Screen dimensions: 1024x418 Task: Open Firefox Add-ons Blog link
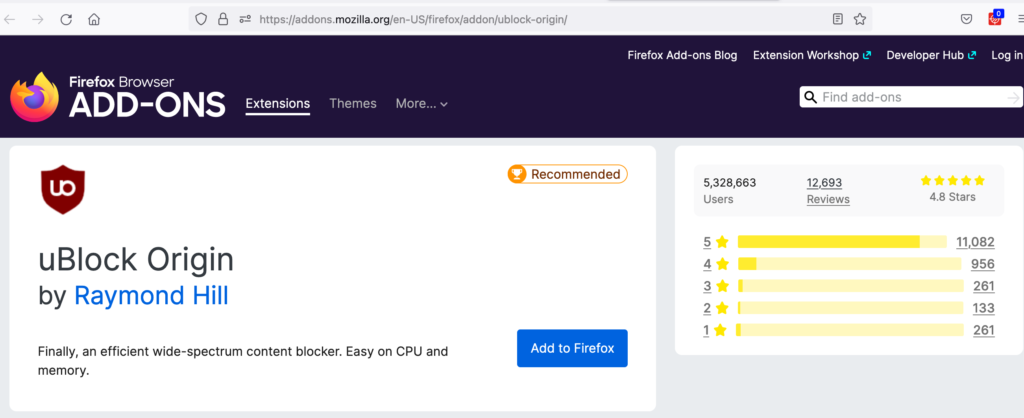tap(682, 56)
